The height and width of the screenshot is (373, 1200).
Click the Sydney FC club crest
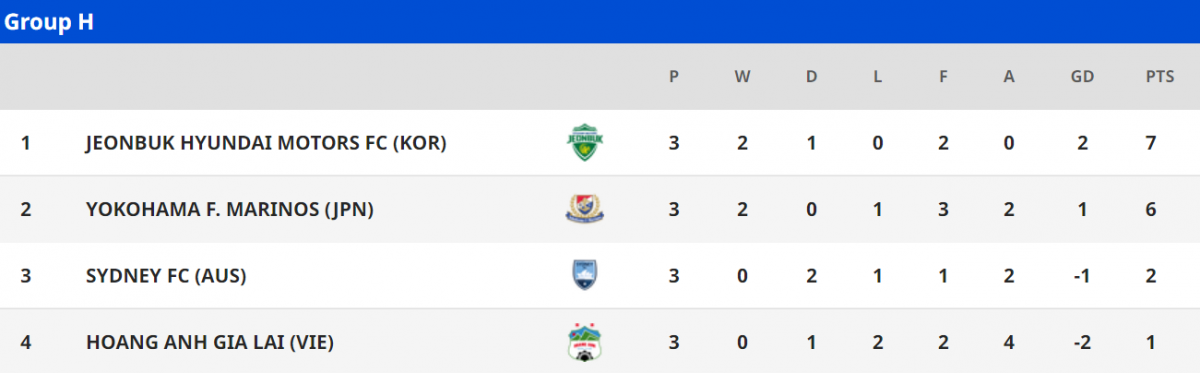(586, 275)
